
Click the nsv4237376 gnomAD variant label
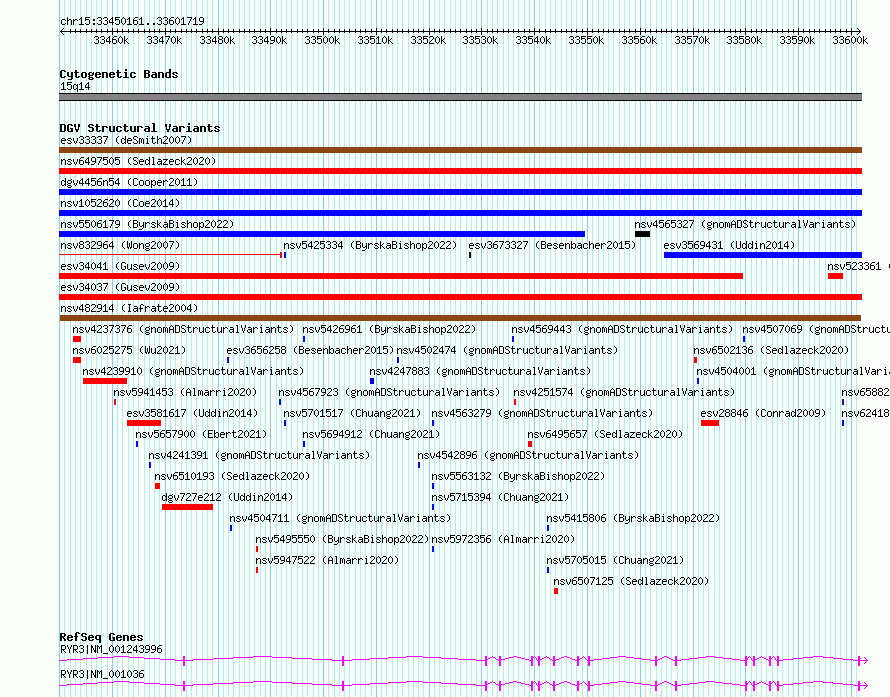(x=183, y=329)
